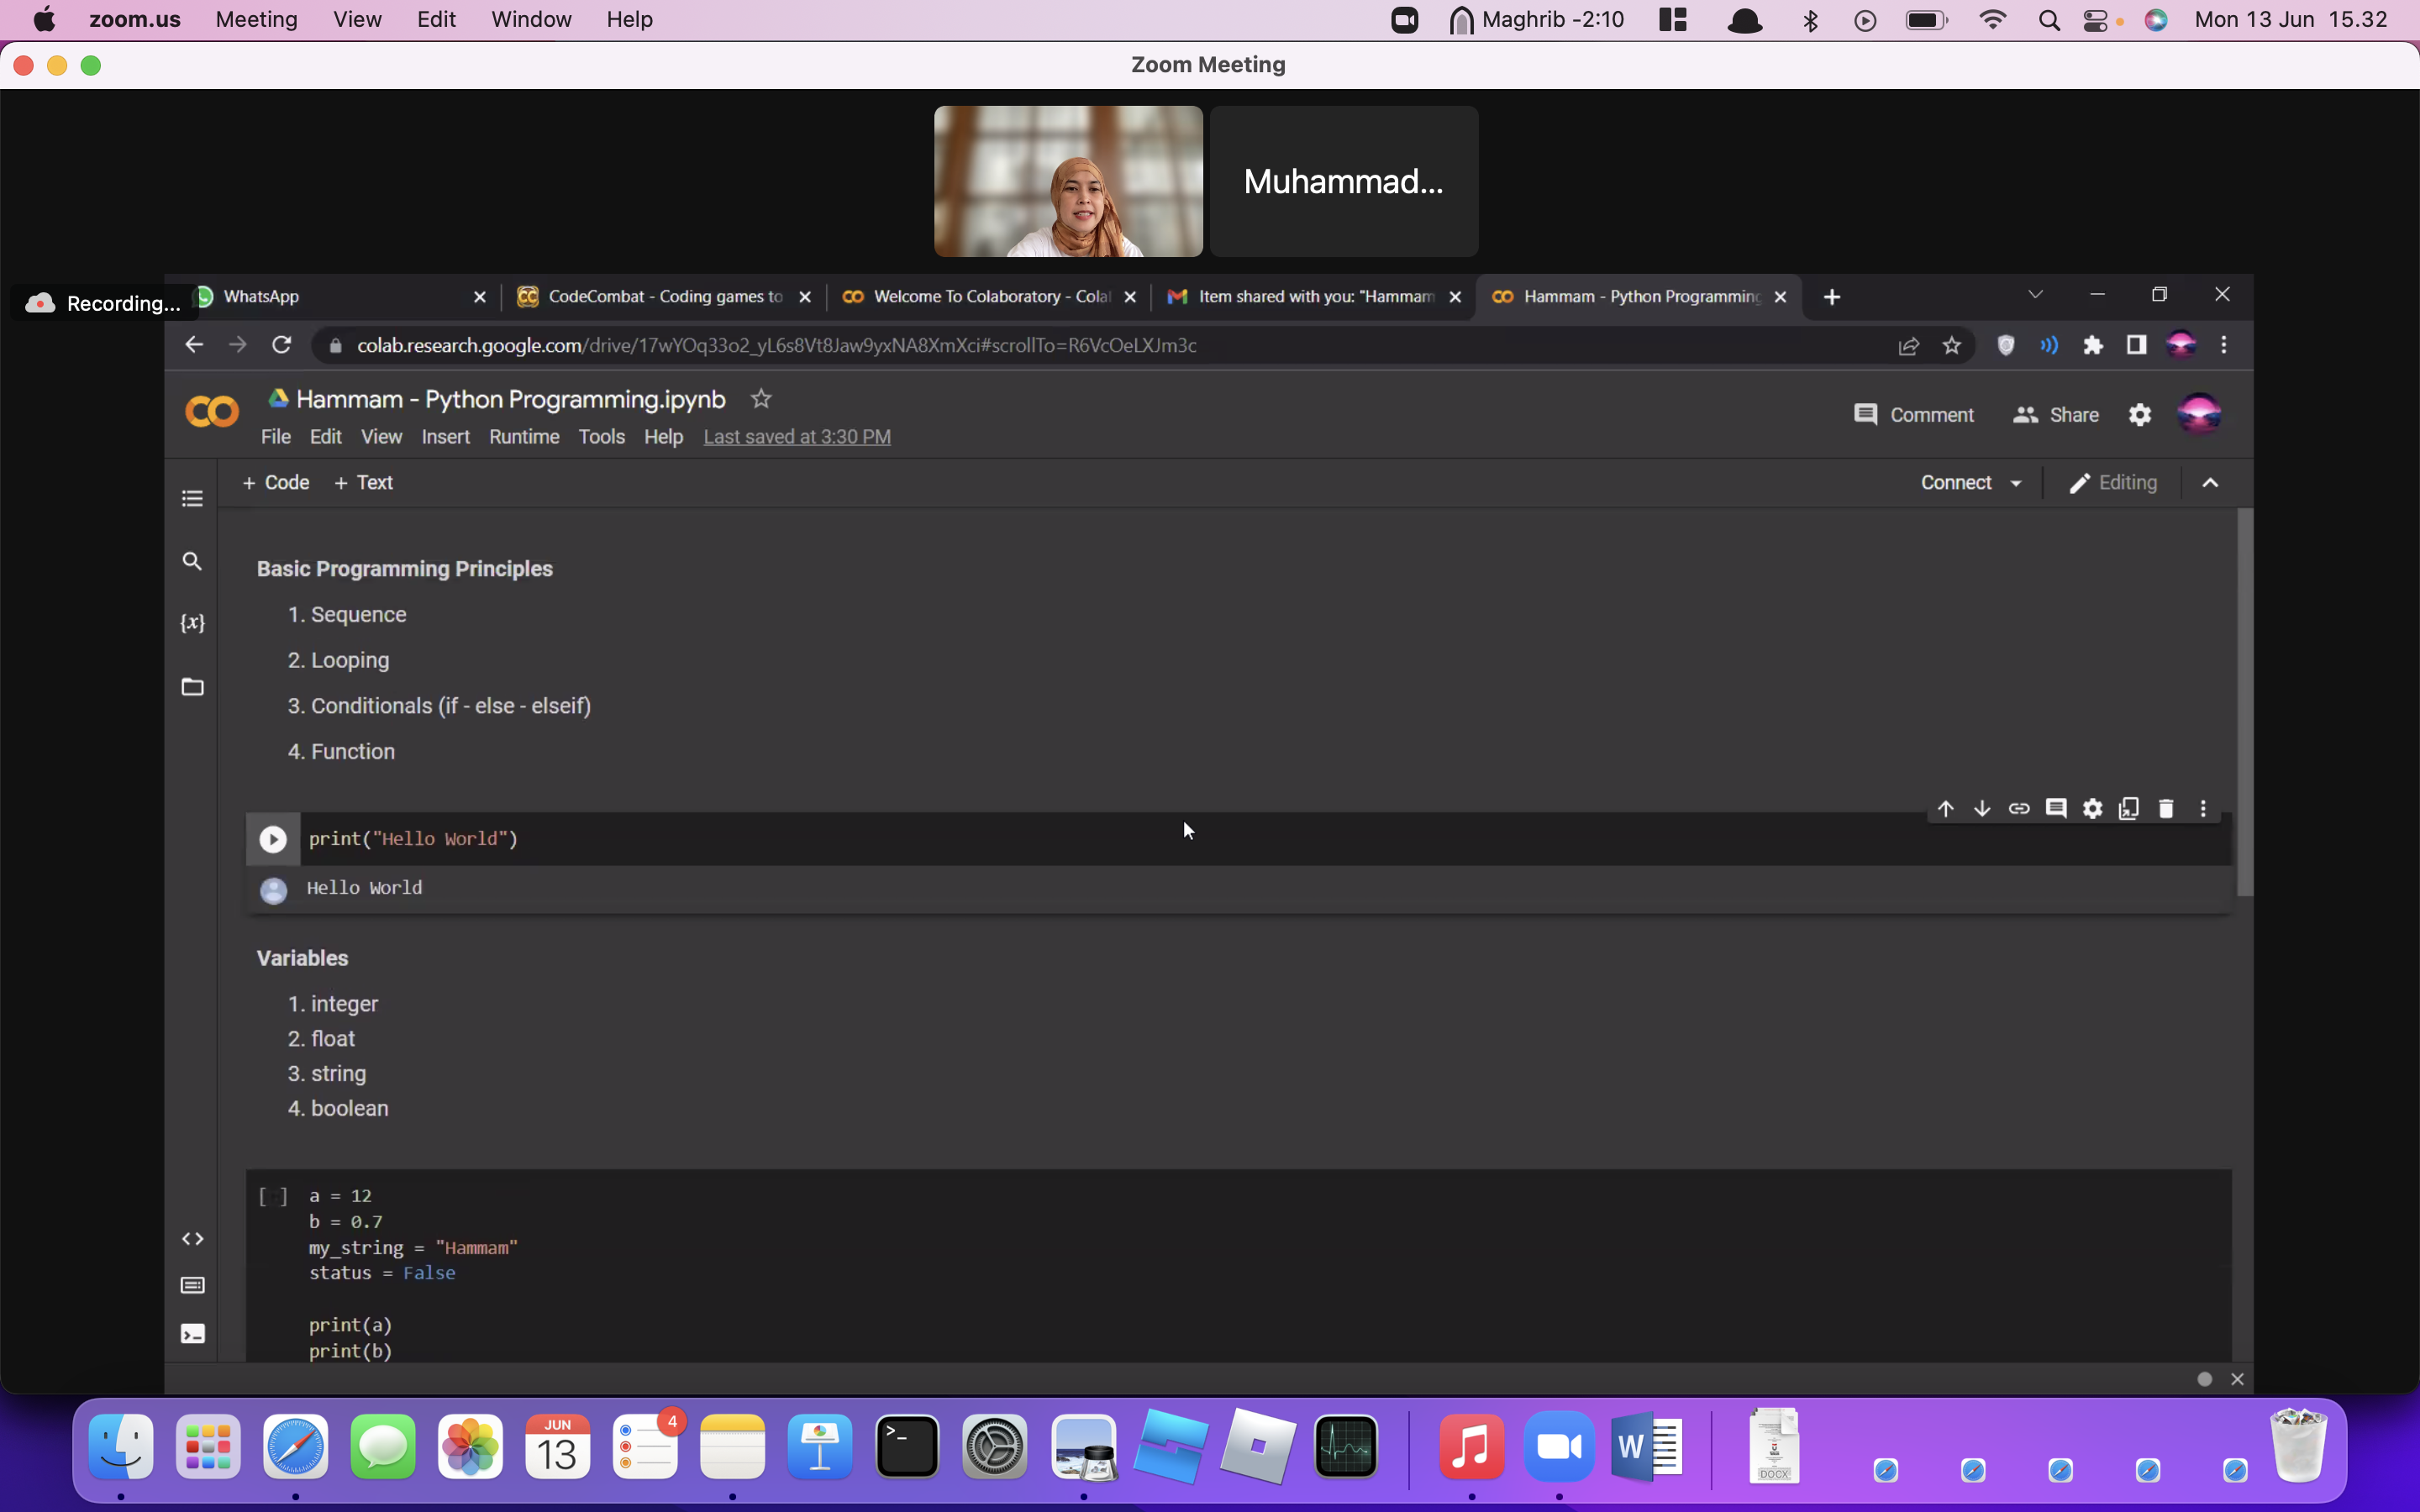2420x1512 pixels.
Task: Copy link to cell icon
Action: 2019,808
